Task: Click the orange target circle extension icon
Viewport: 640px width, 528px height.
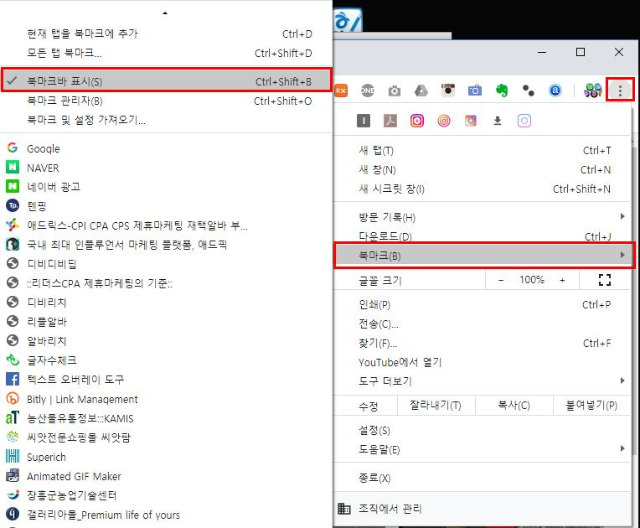Action: (444, 121)
